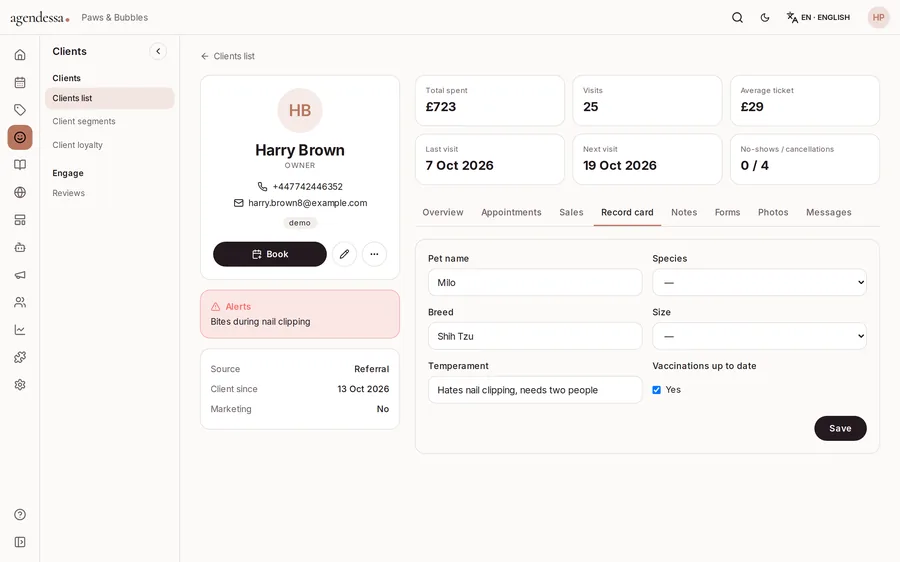Open the three-dots more options button
The image size is (900, 562).
374,254
